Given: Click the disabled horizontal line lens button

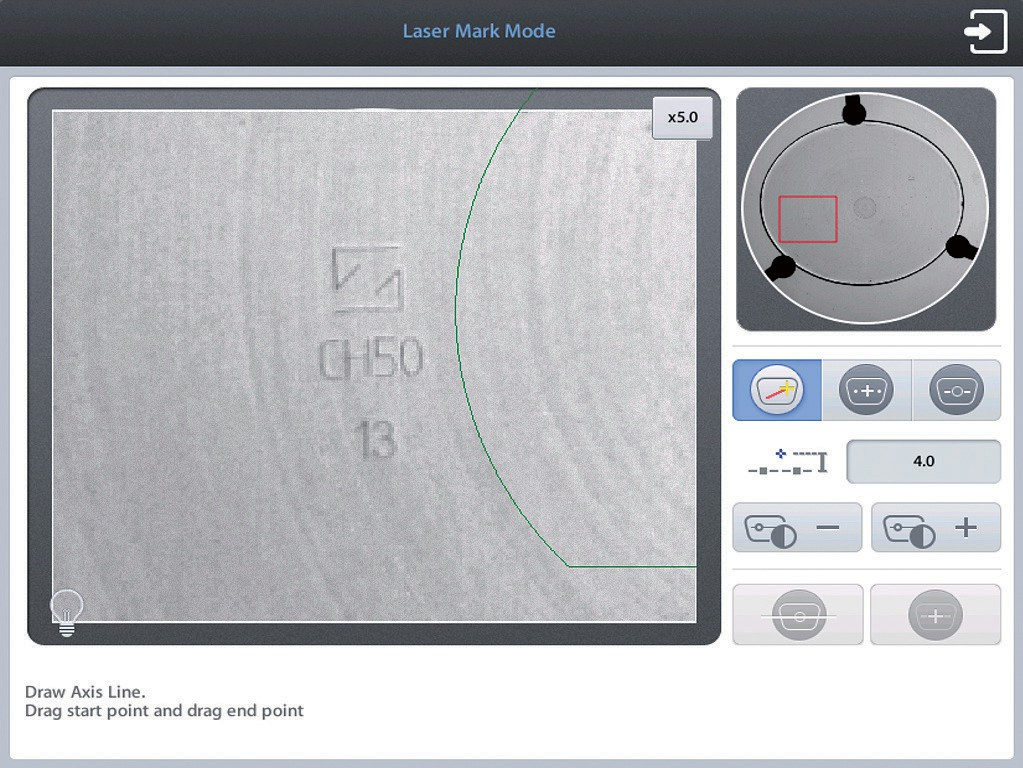Looking at the screenshot, I should pyautogui.click(x=798, y=615).
